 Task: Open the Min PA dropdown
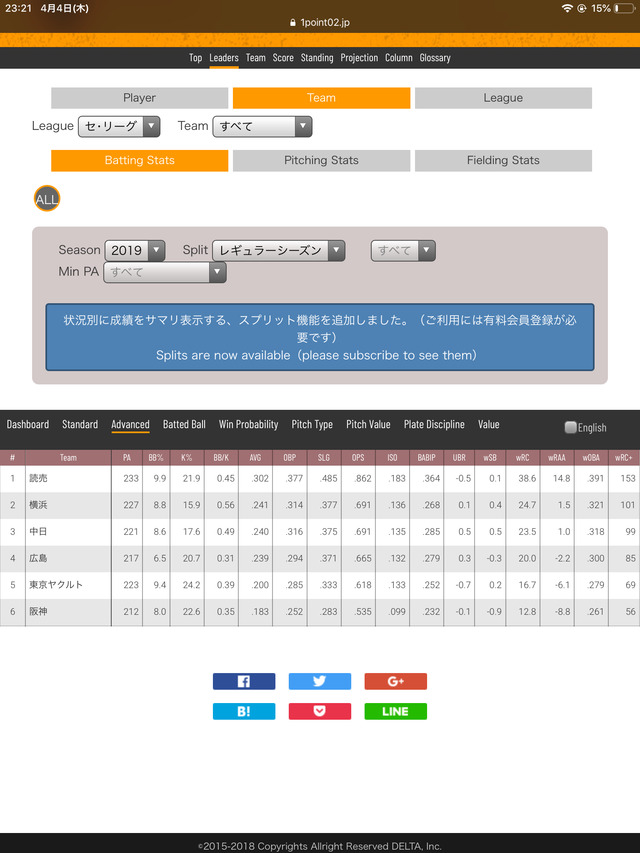tap(165, 272)
